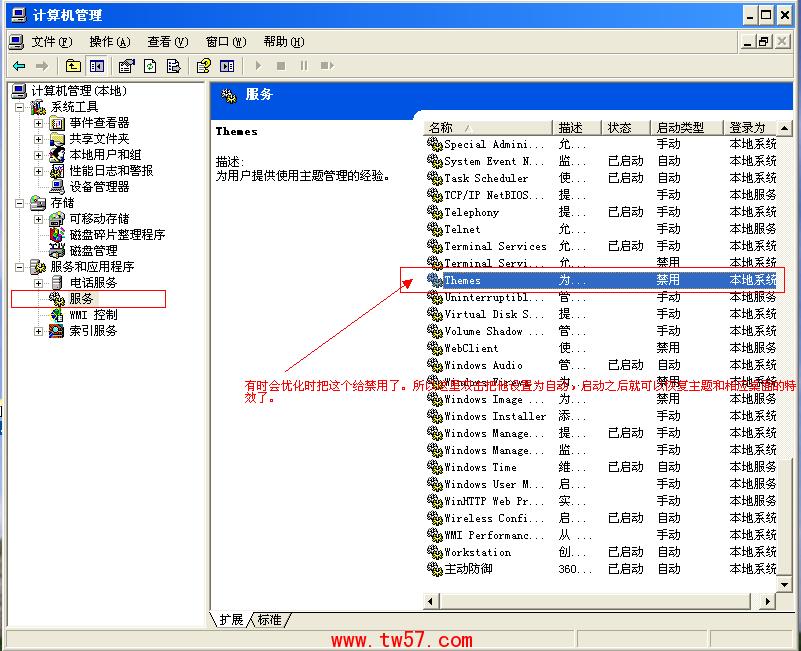The image size is (801, 651).
Task: Click the Up One Level folder icon
Action: (x=73, y=66)
